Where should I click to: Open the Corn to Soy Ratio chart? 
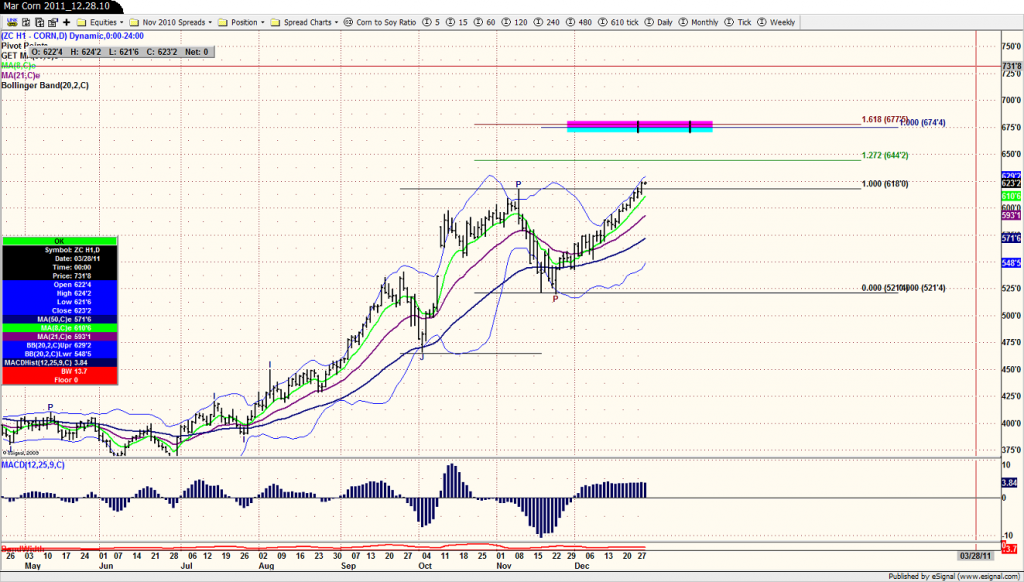tap(380, 22)
